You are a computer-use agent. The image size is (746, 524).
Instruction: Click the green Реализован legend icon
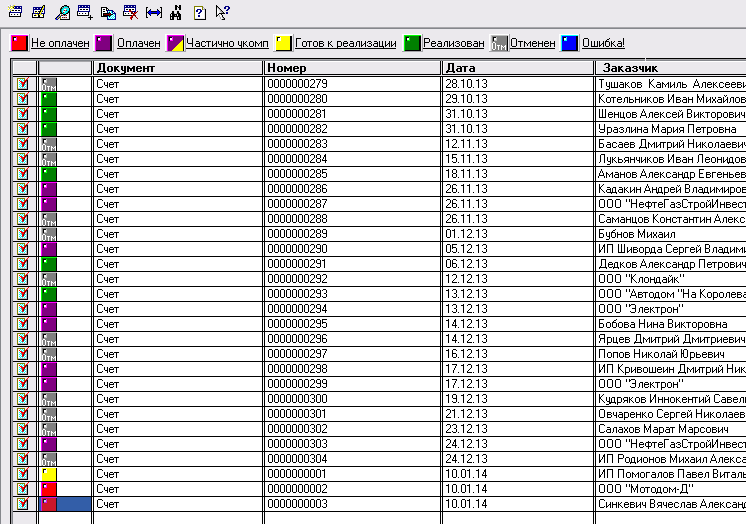pyautogui.click(x=412, y=43)
